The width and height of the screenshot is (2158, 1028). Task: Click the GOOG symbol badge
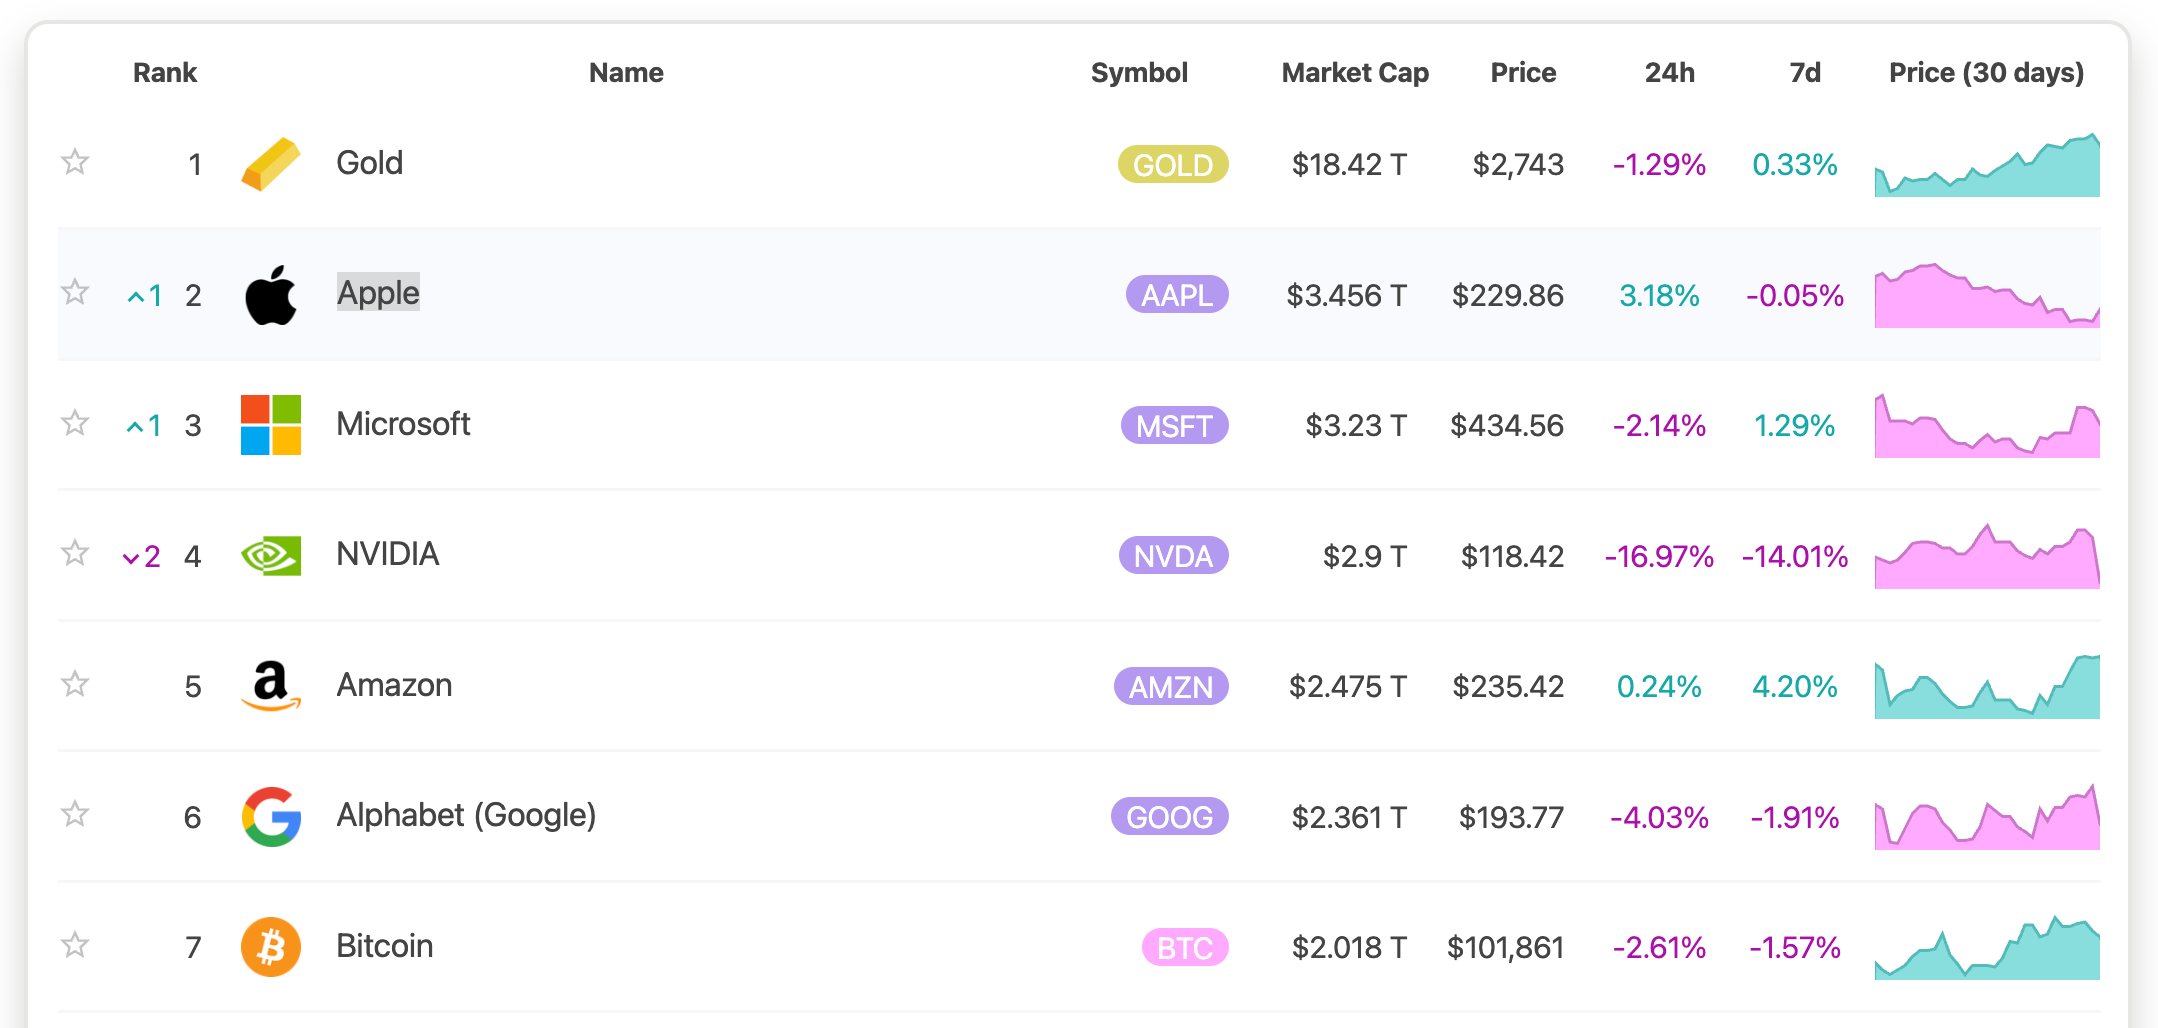1169,817
